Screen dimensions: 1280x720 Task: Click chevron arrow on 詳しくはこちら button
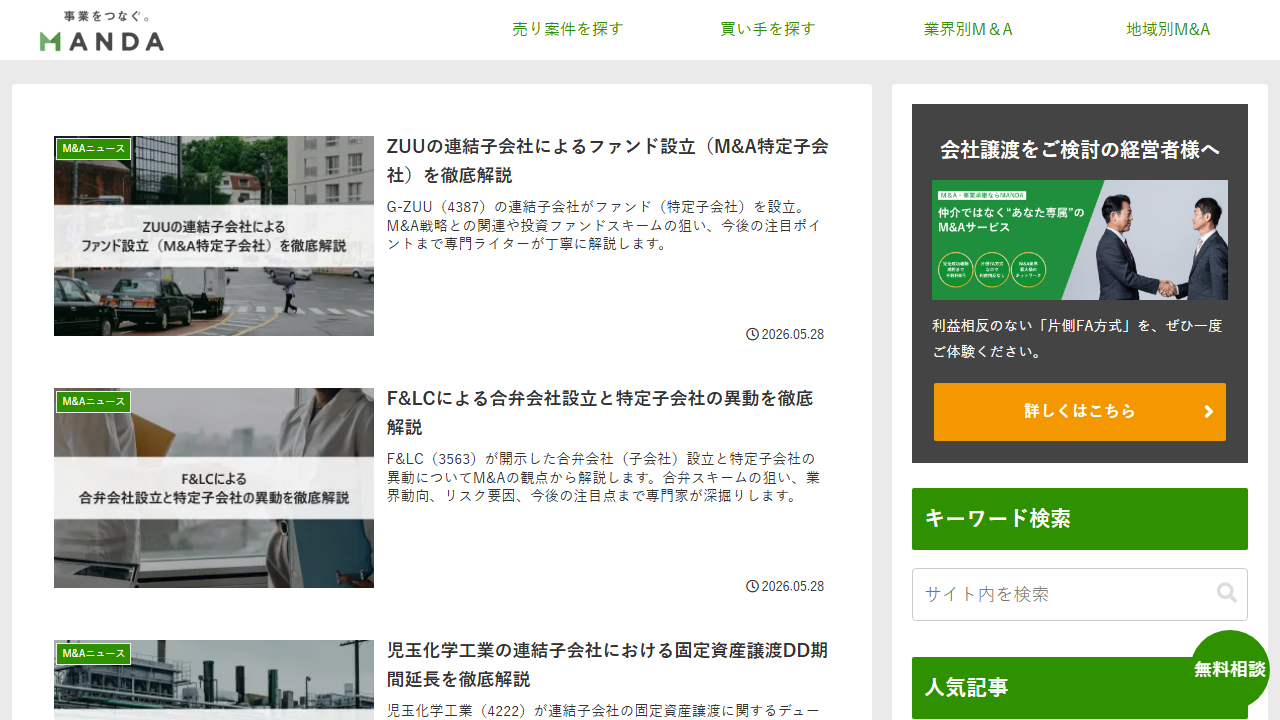1208,412
